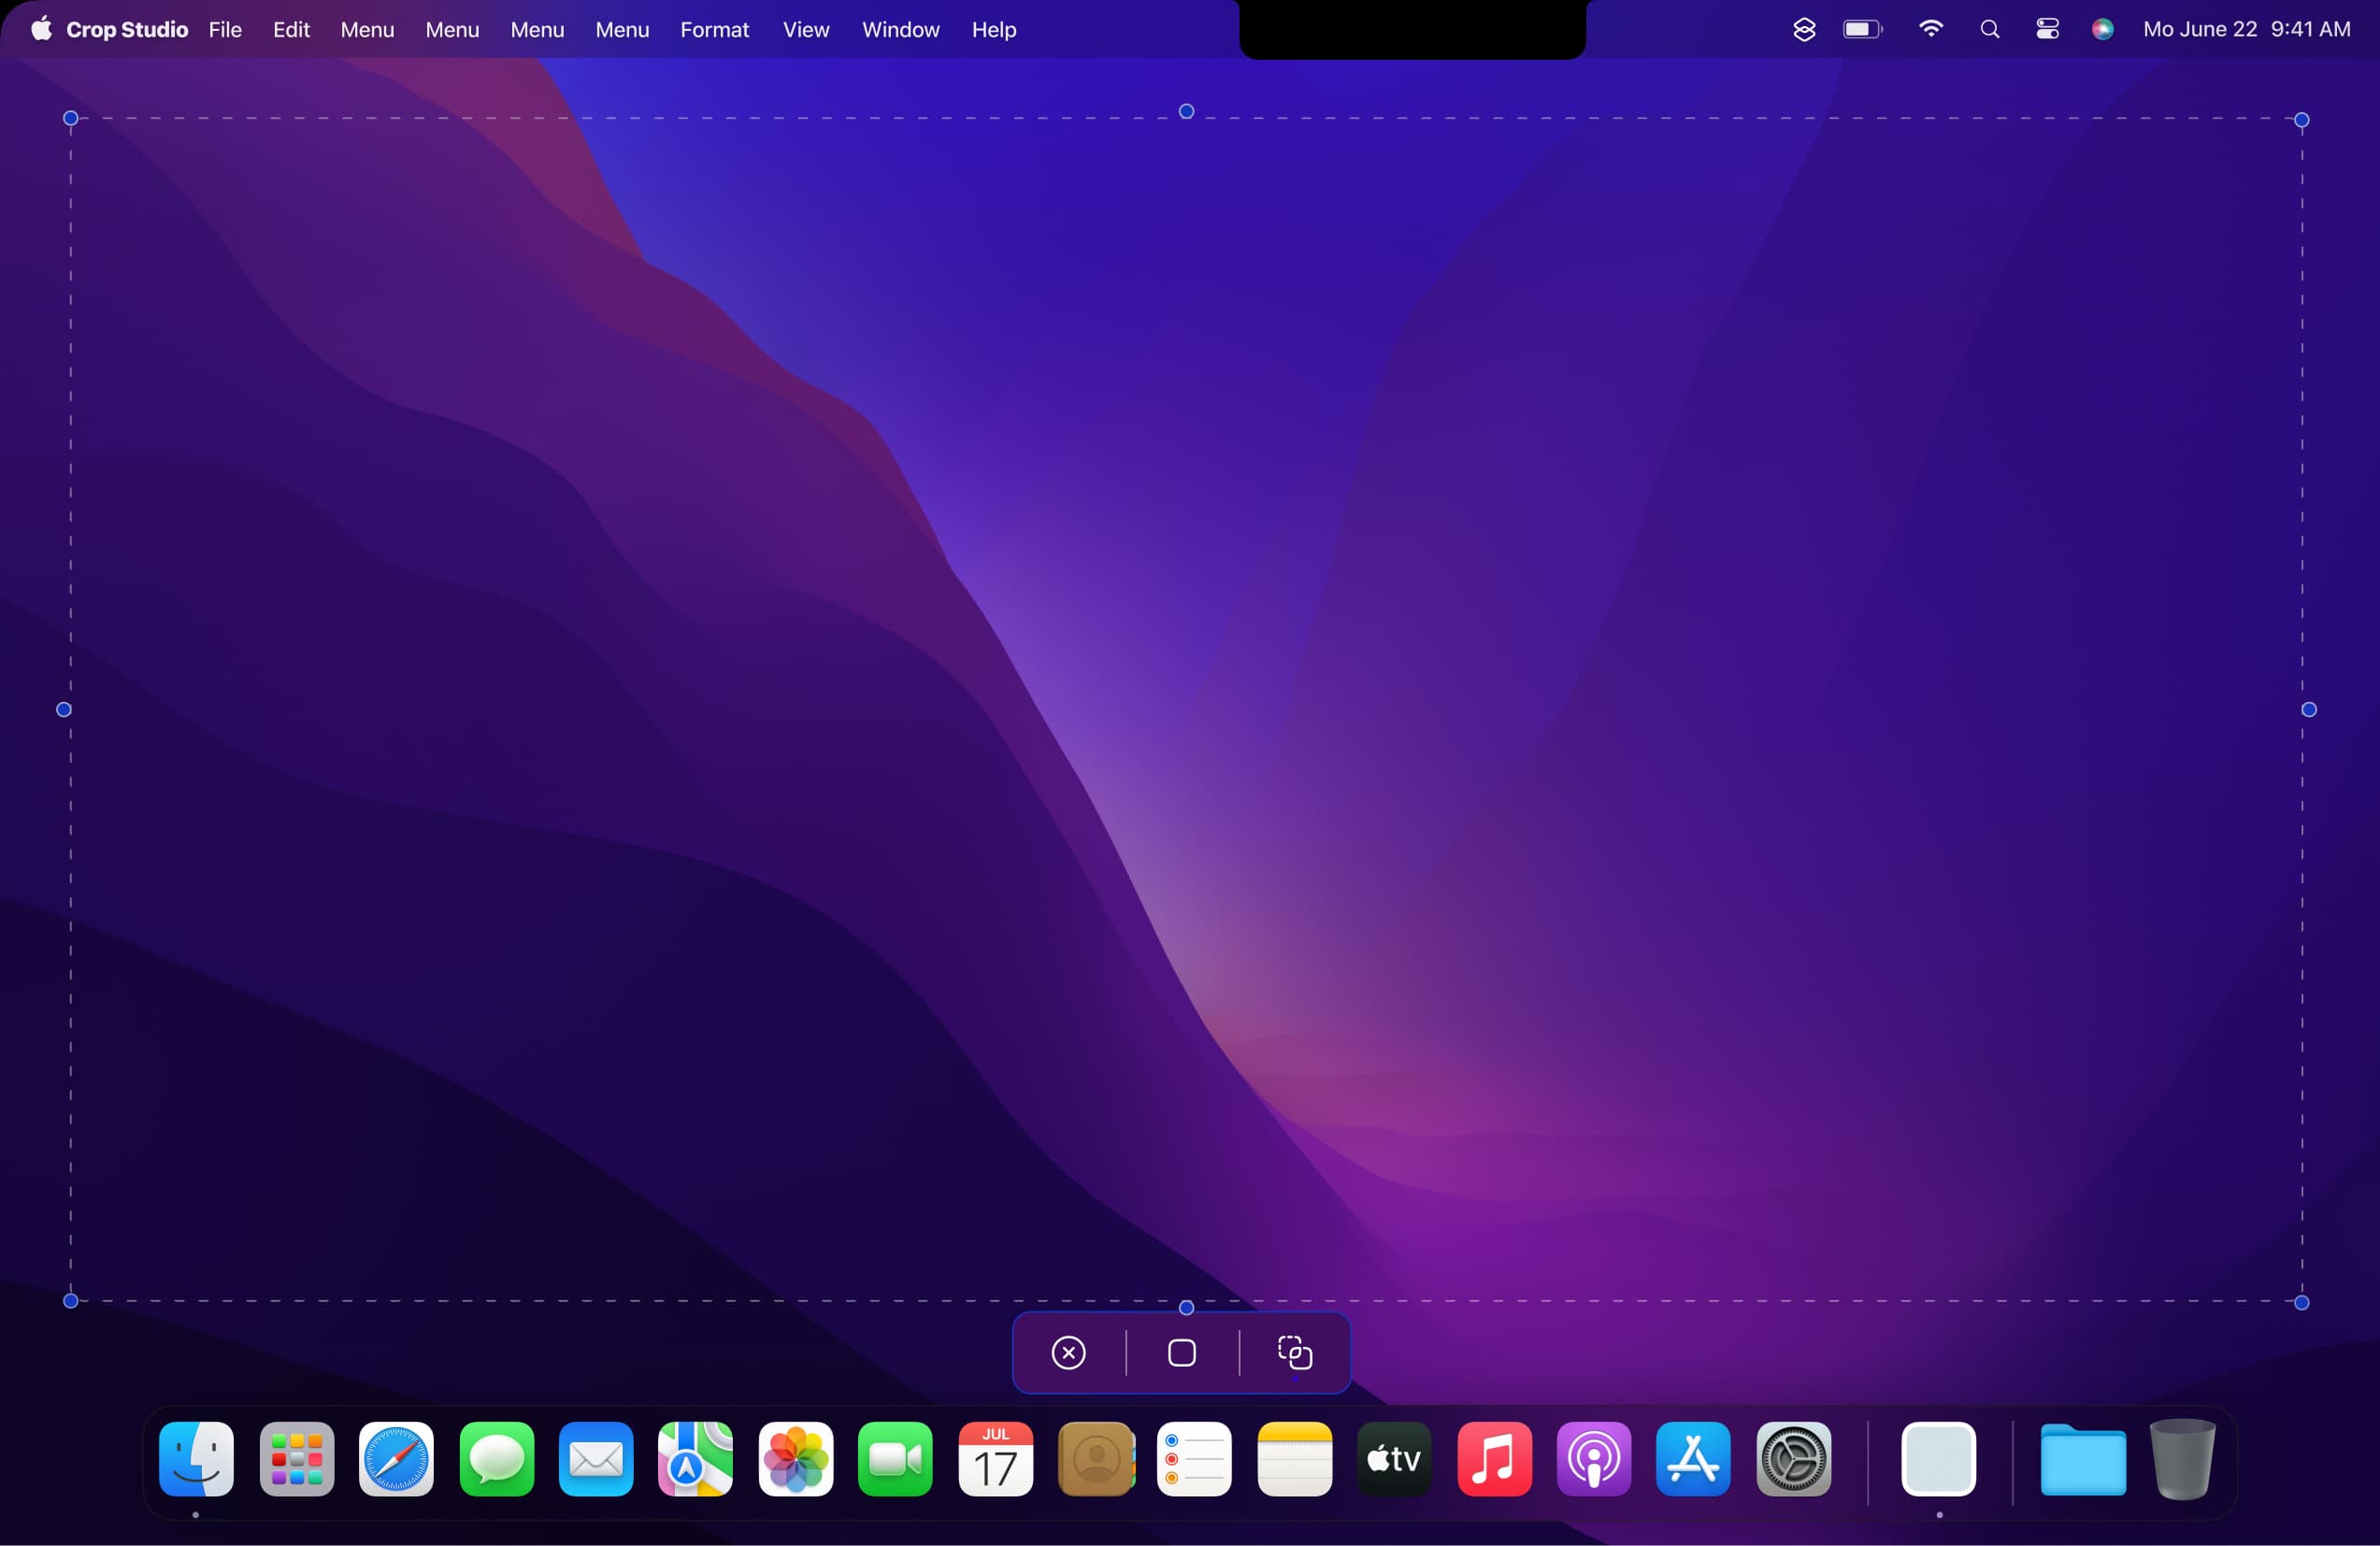Viewport: 2380px width, 1546px height.
Task: Open the Trash in the Dock
Action: [x=2183, y=1459]
